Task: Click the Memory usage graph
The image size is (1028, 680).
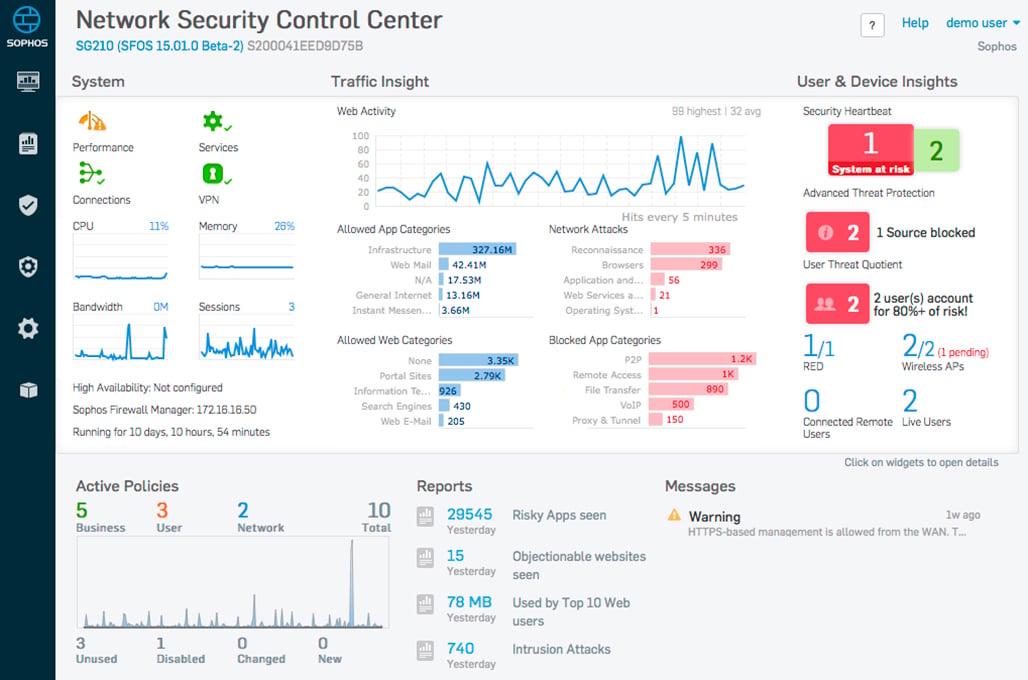Action: coord(247,258)
